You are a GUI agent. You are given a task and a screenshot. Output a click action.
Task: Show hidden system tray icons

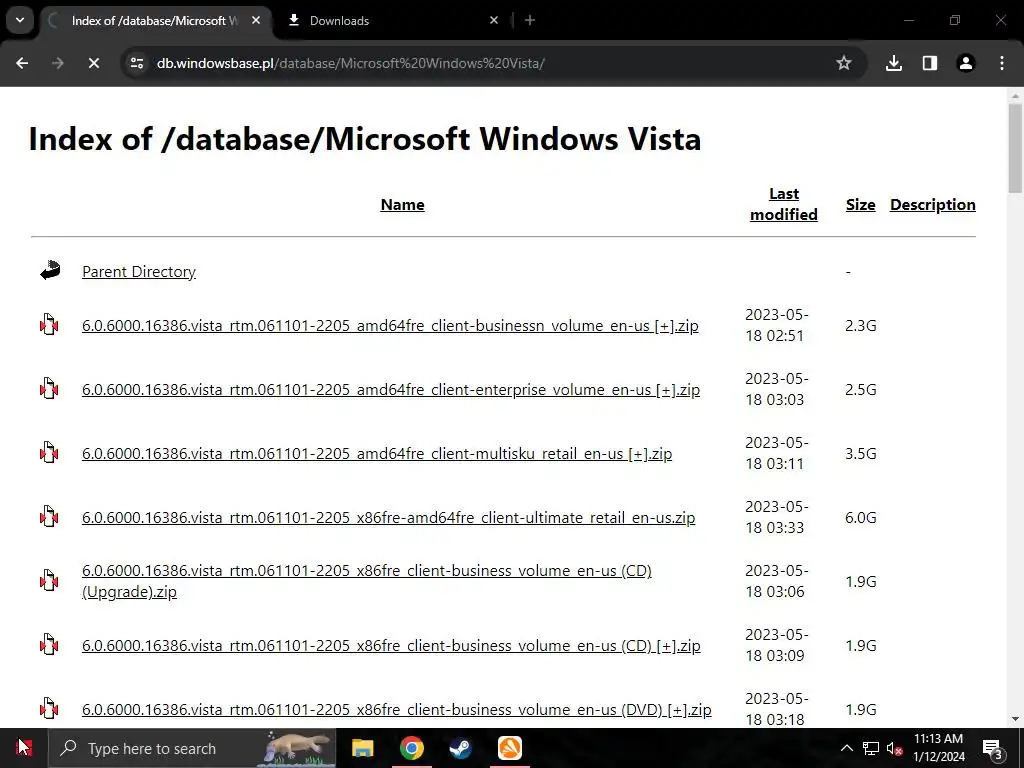(846, 748)
